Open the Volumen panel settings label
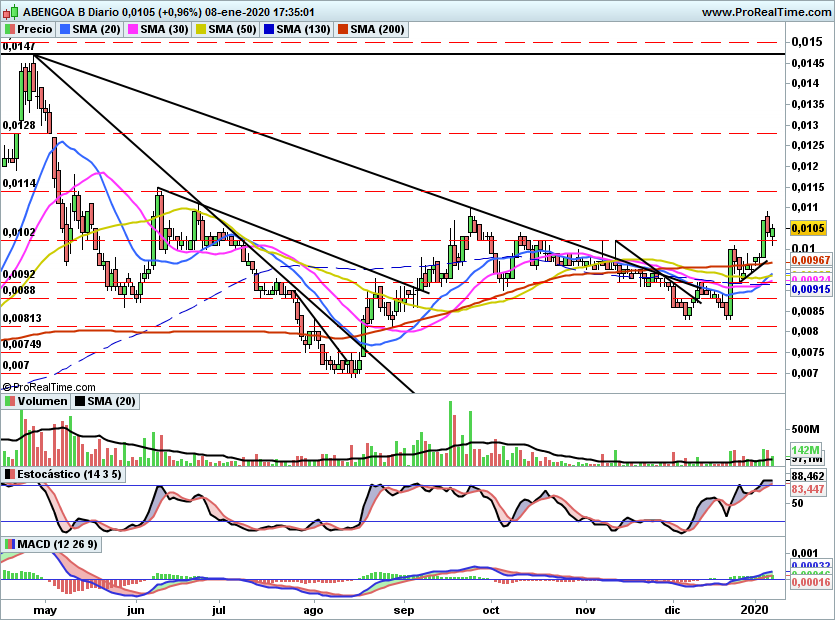 click(42, 401)
